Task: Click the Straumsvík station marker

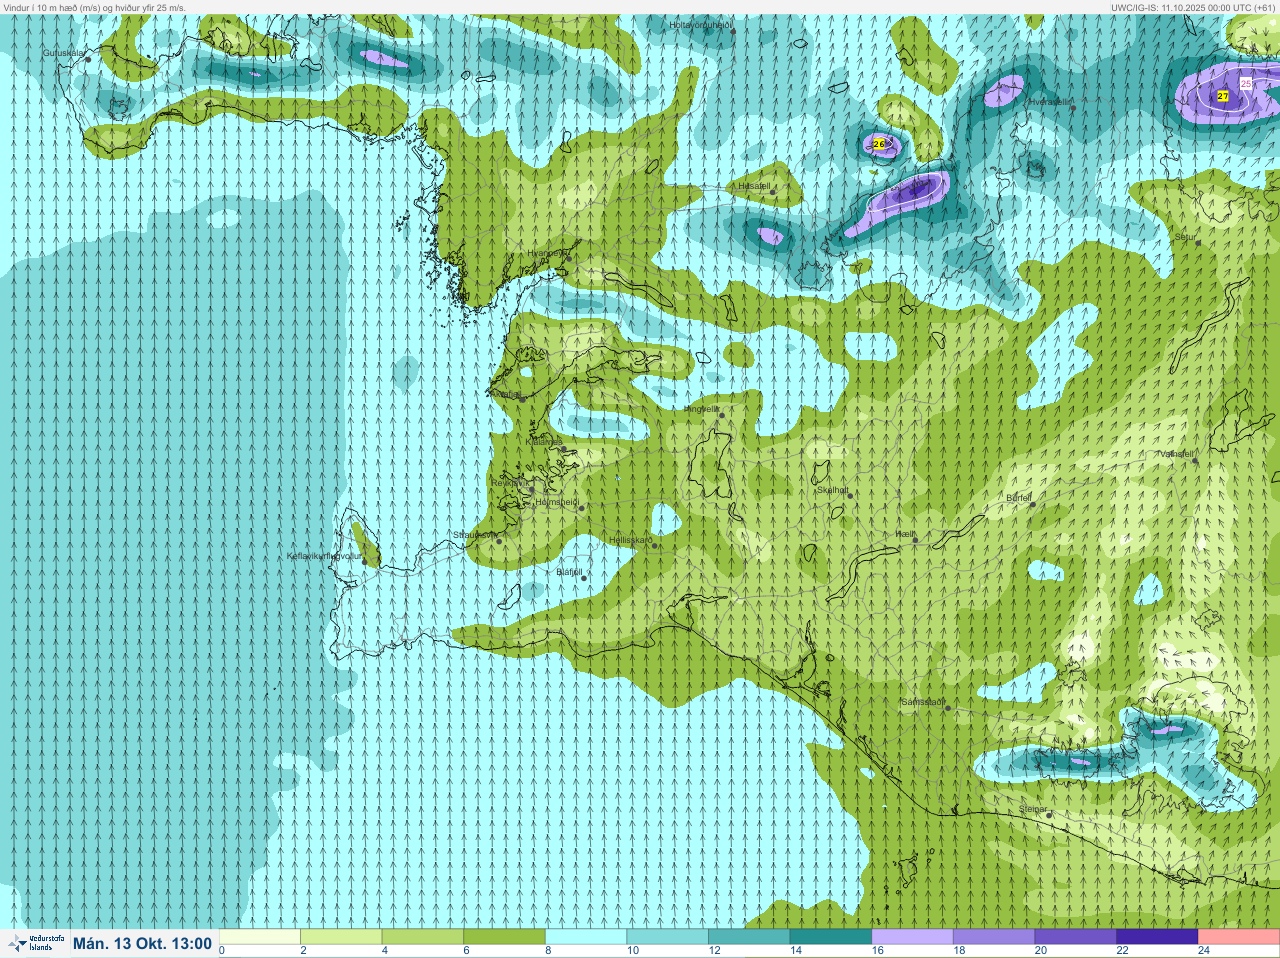Action: pyautogui.click(x=498, y=541)
